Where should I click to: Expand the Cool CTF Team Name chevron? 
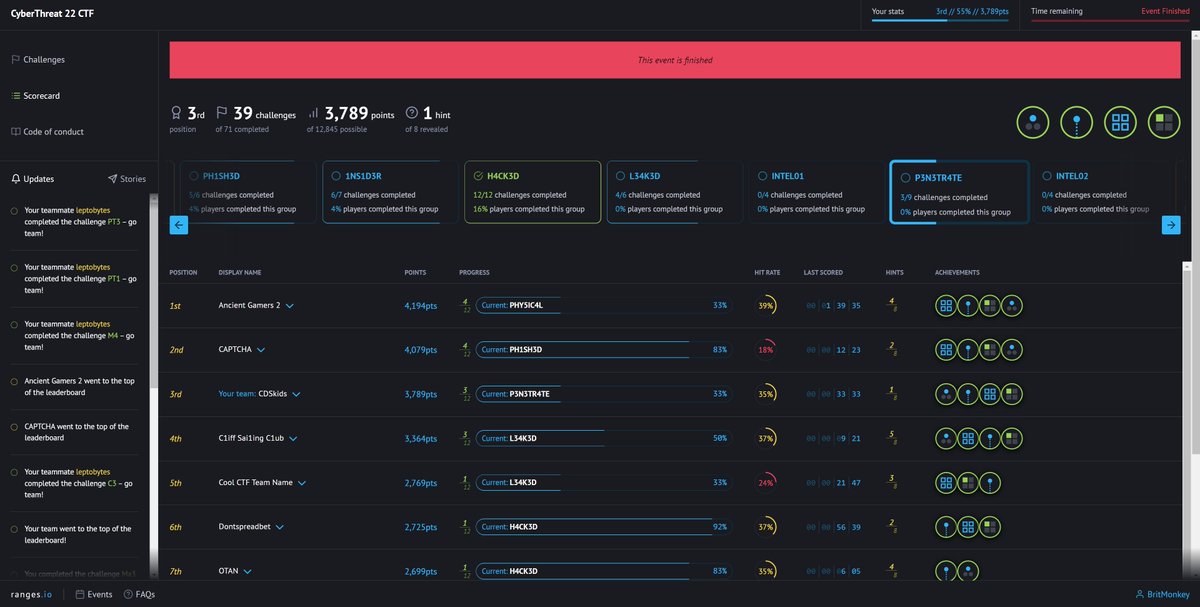pos(301,482)
